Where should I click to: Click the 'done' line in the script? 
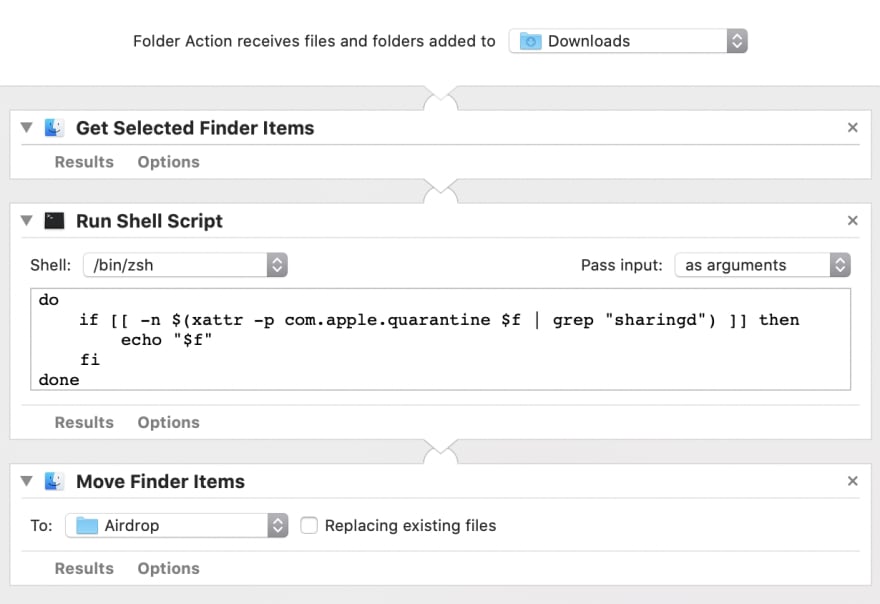tap(59, 380)
